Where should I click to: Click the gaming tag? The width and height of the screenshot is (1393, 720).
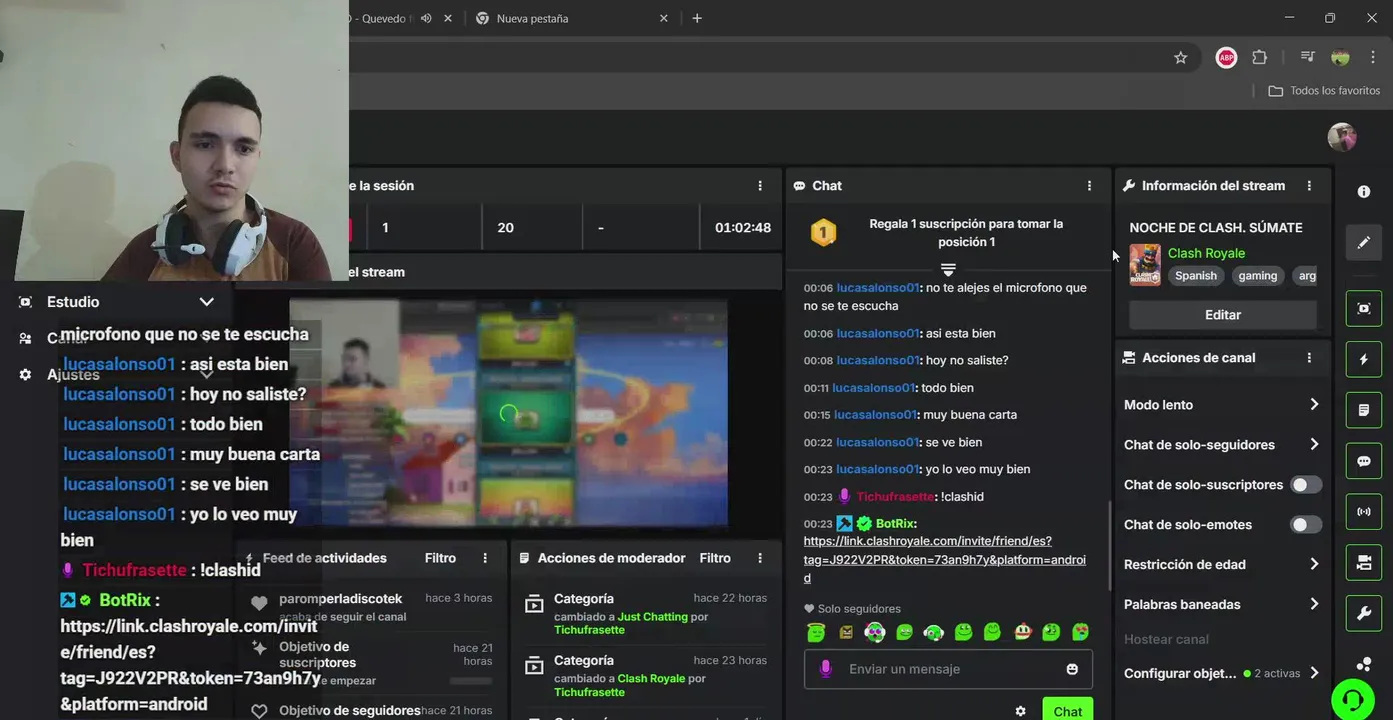(1257, 276)
